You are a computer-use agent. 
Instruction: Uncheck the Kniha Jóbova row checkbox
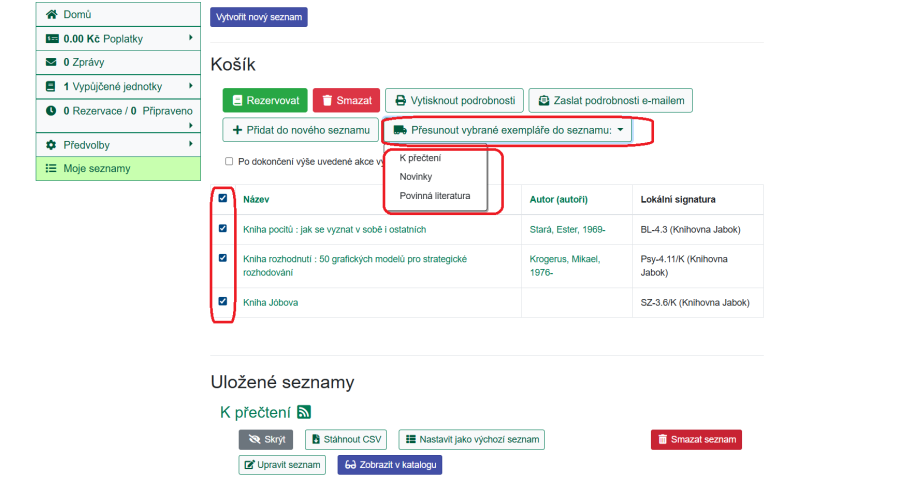point(223,301)
